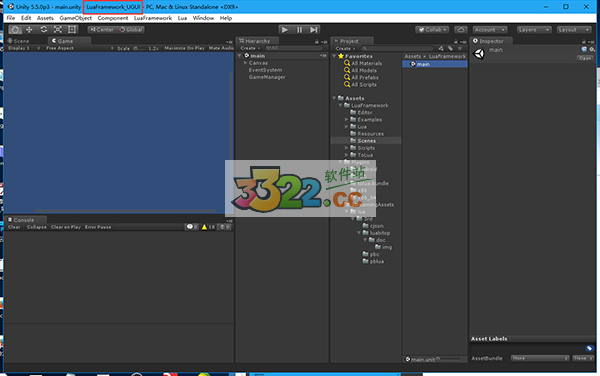Open the Help menu
The image size is (600, 376).
[x=226, y=18]
